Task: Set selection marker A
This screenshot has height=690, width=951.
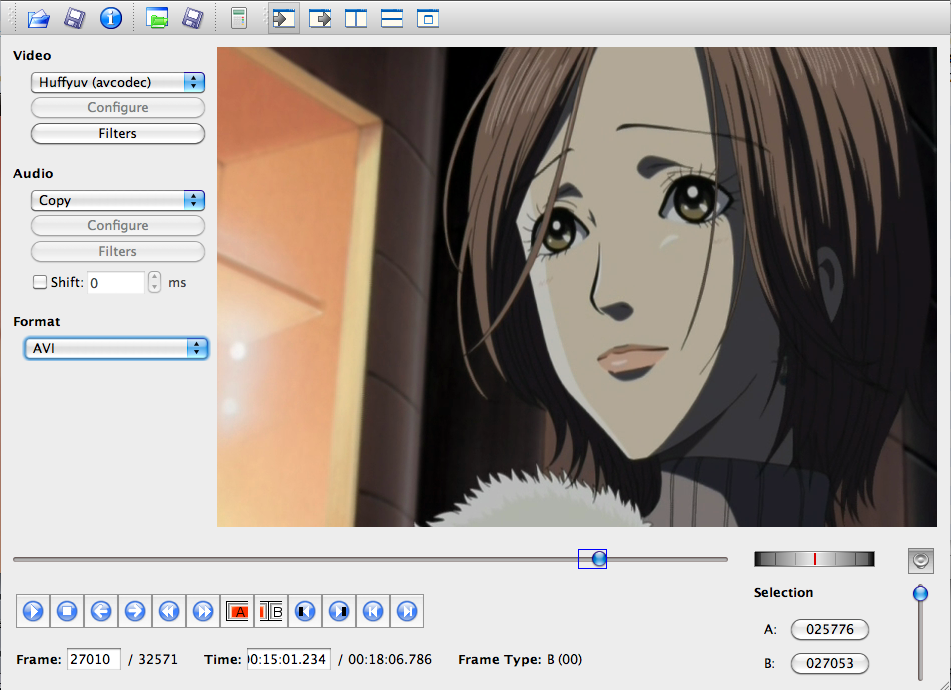Action: pos(237,611)
